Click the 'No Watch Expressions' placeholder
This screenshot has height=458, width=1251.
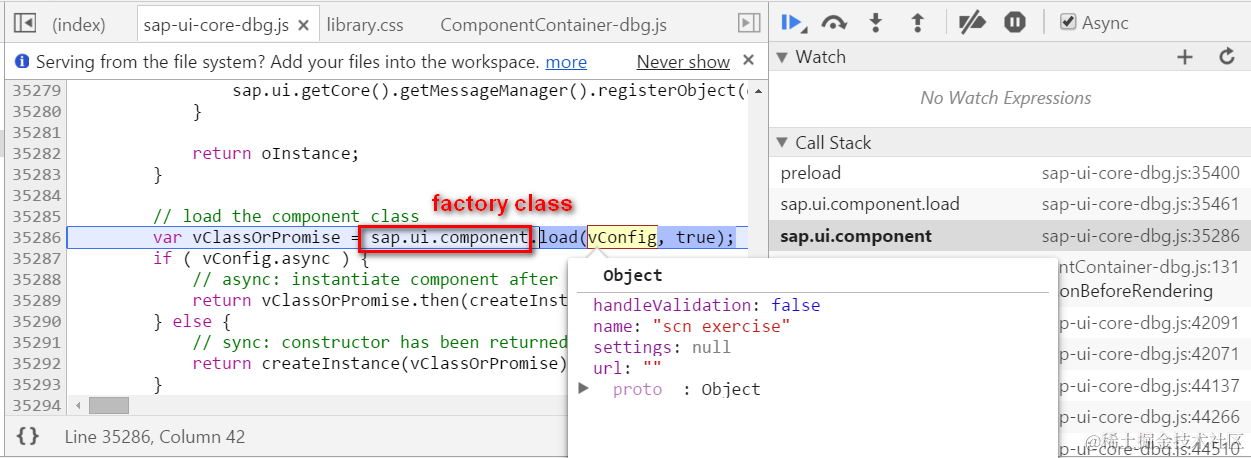point(1006,98)
